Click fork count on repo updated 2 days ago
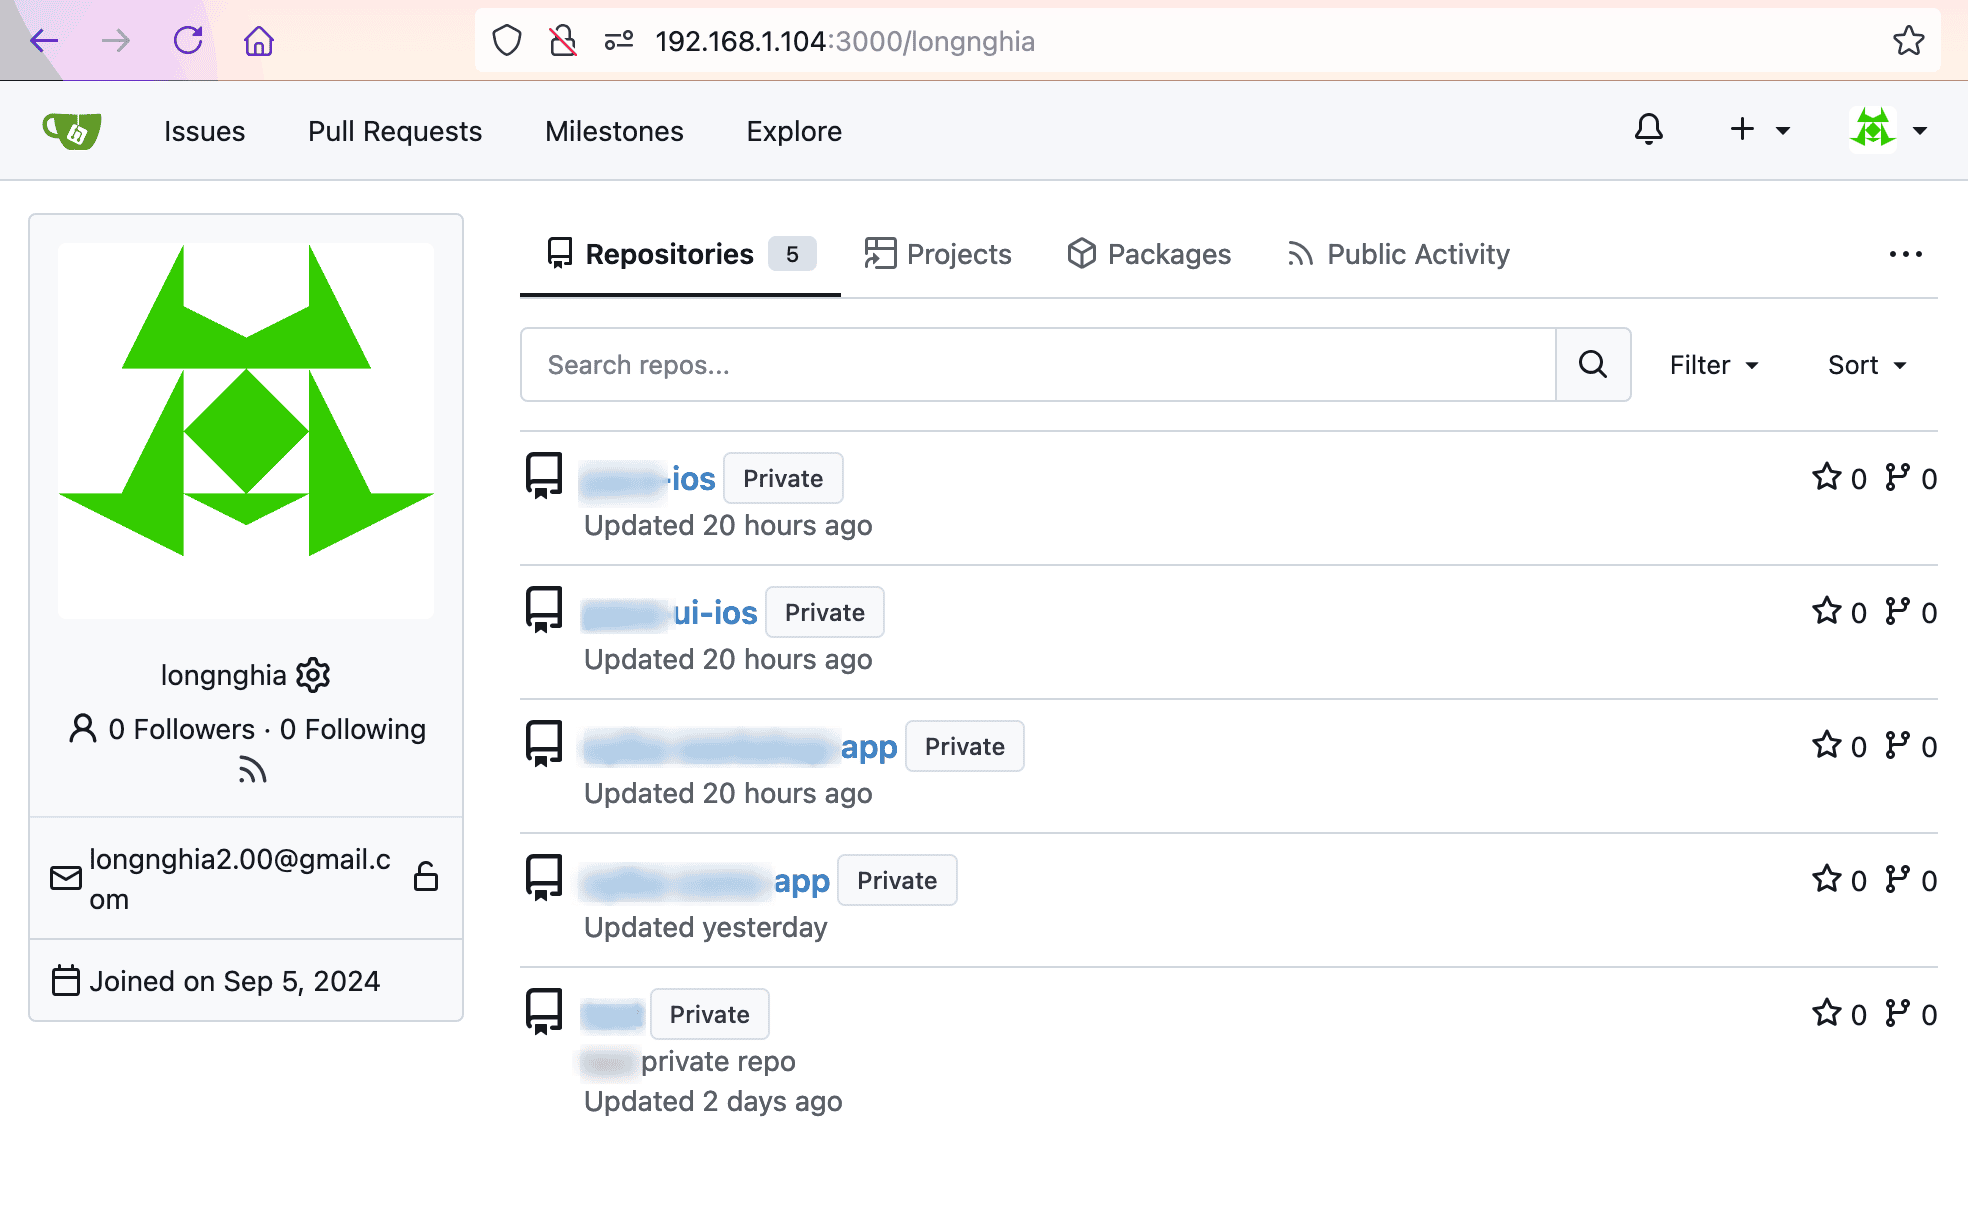Screen dimensions: 1968x1206 [x=1911, y=1014]
